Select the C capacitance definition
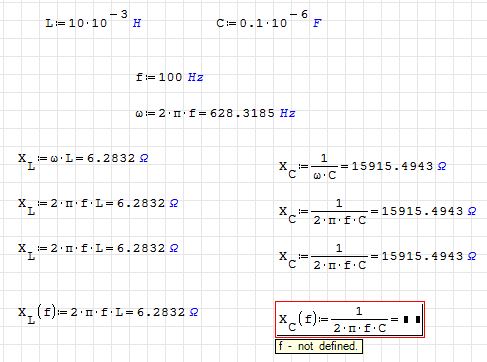Image resolution: width=487 pixels, height=362 pixels. coord(269,19)
